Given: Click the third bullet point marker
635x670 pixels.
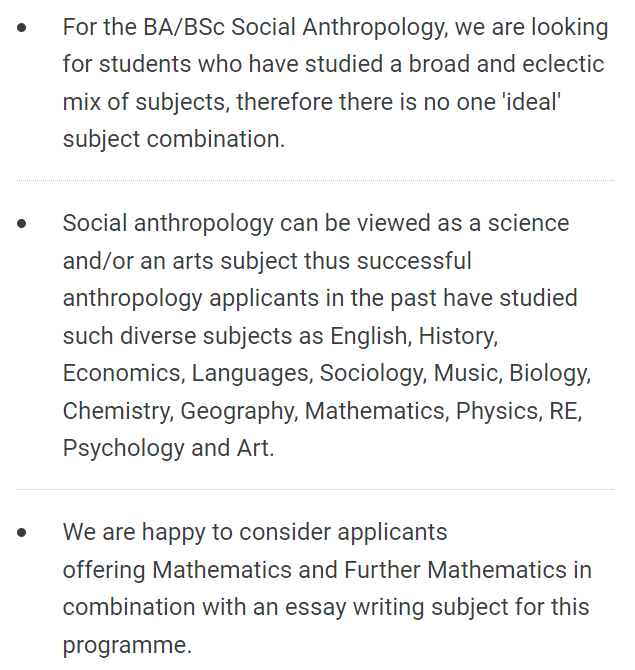Looking at the screenshot, I should point(23,533).
